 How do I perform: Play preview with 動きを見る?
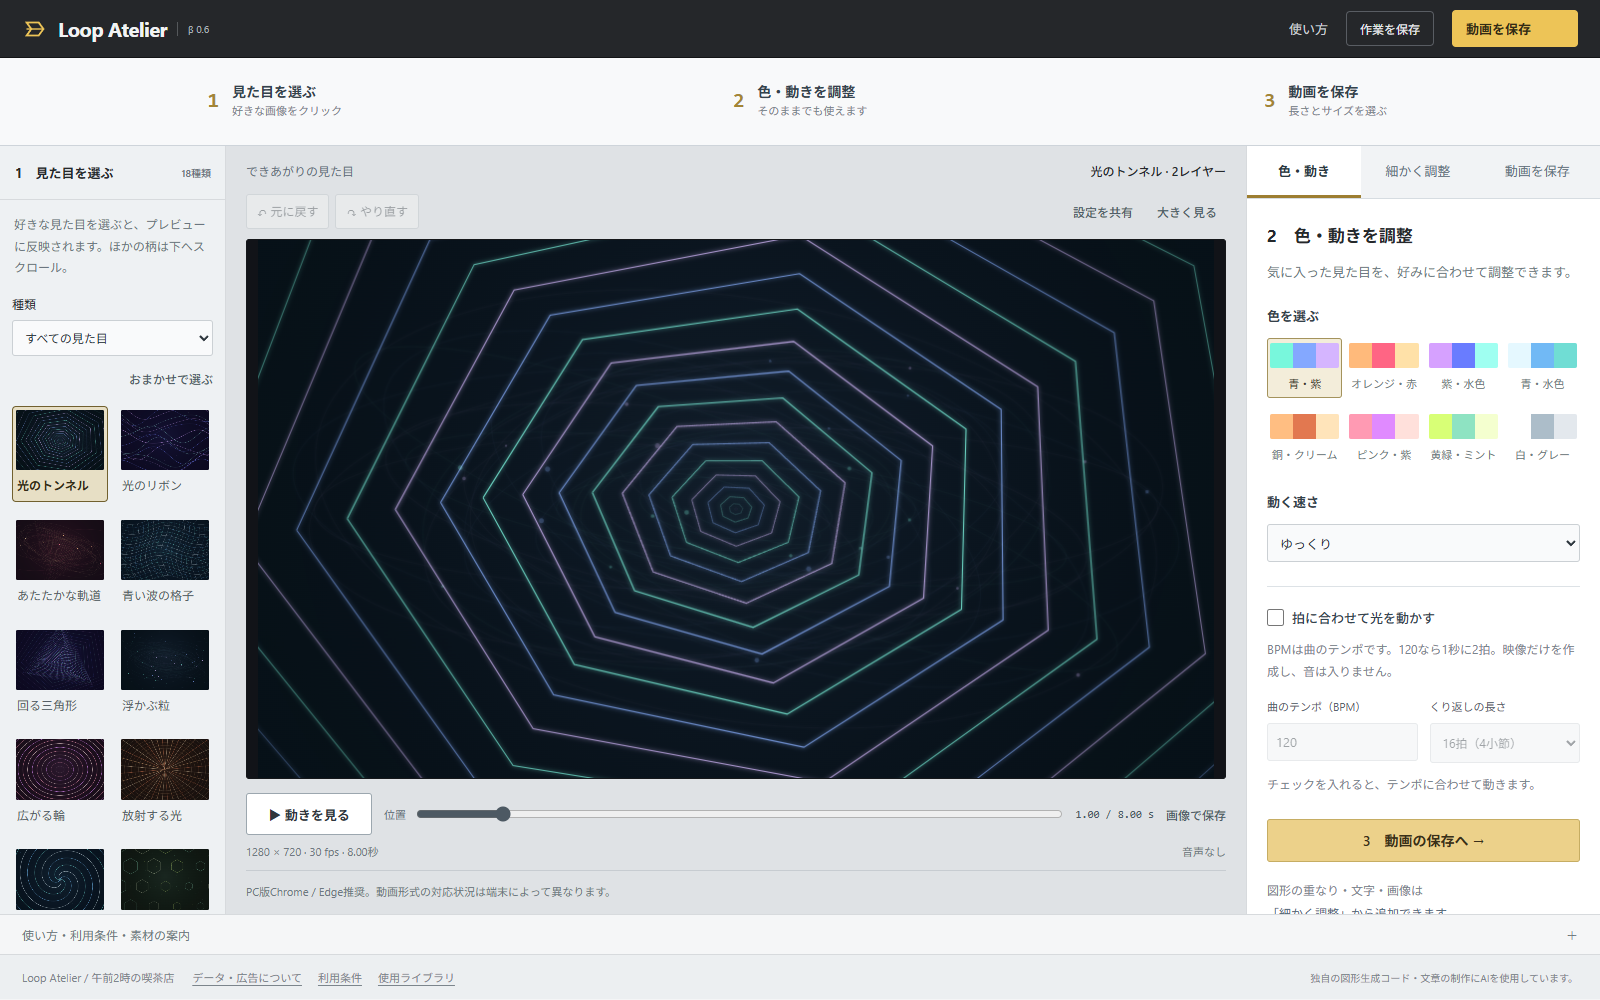tap(309, 814)
